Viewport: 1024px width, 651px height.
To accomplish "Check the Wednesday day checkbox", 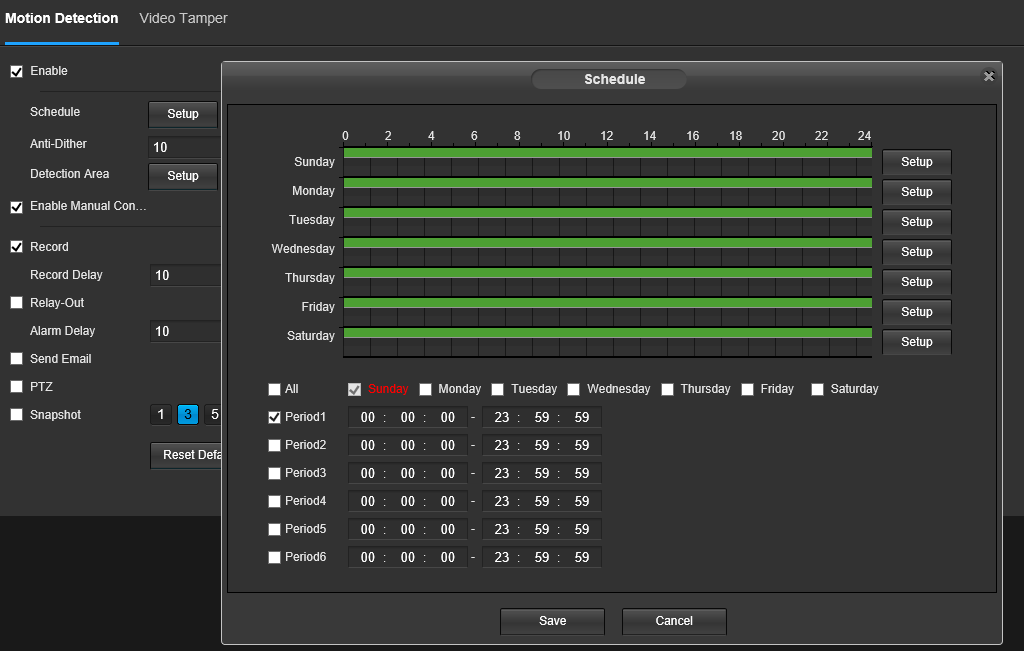I will click(573, 390).
